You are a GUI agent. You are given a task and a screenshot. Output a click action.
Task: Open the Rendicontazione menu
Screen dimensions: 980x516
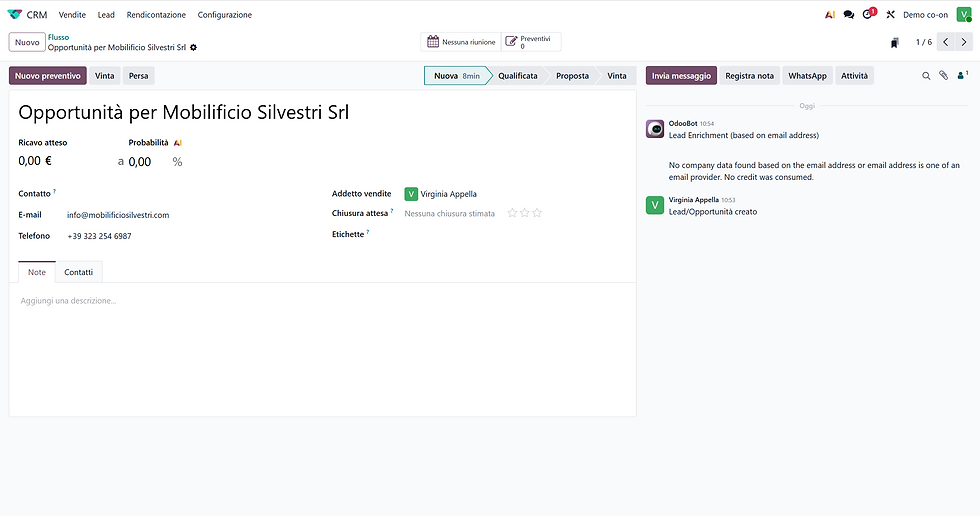(156, 14)
